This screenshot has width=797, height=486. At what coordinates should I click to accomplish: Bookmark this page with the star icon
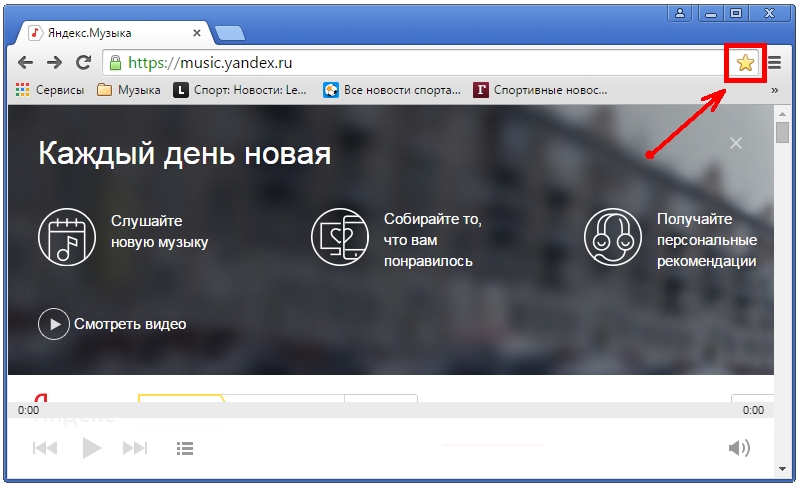[745, 63]
